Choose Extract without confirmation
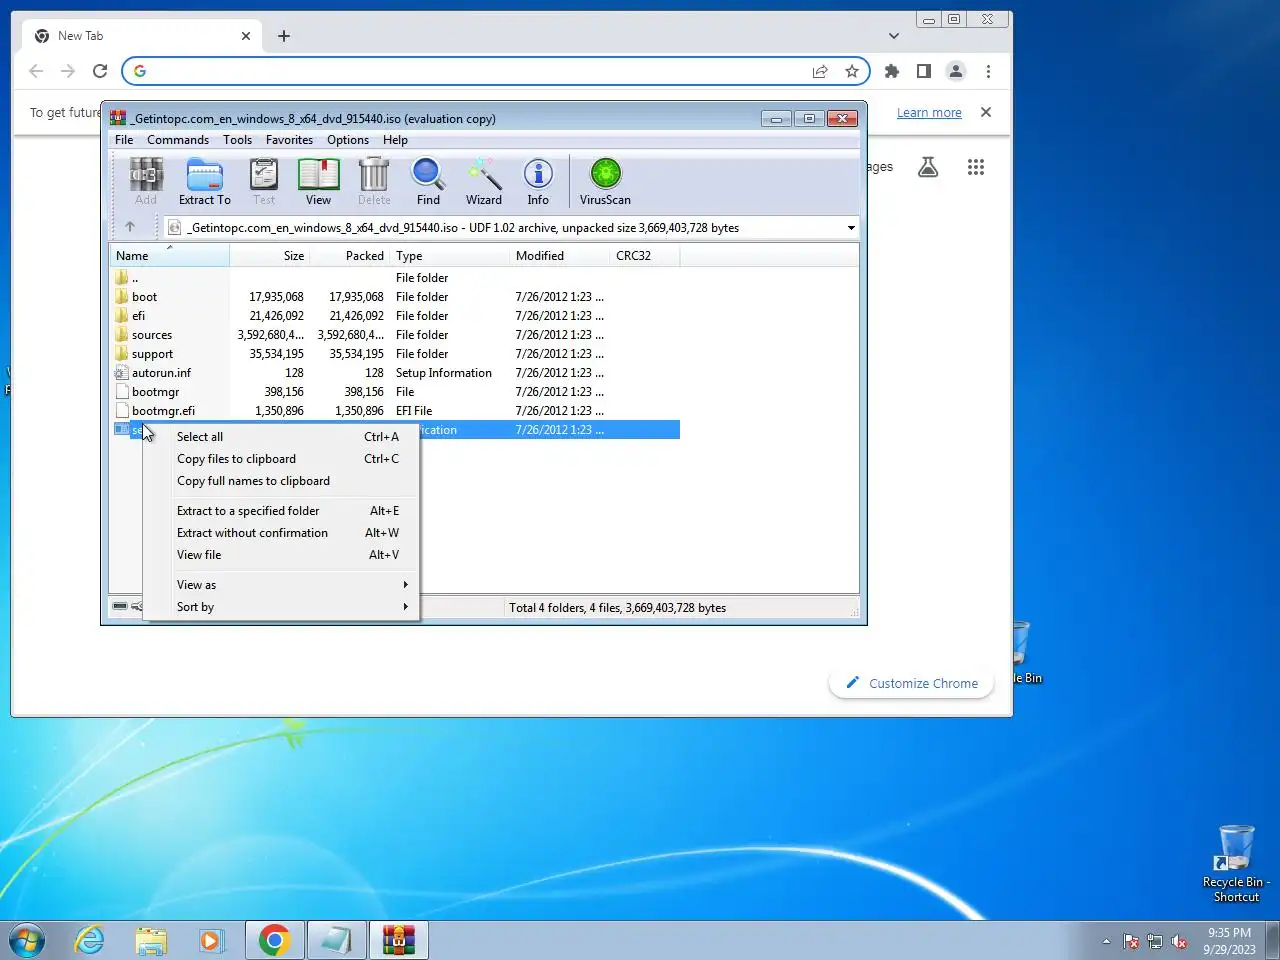1280x960 pixels. pyautogui.click(x=281, y=533)
